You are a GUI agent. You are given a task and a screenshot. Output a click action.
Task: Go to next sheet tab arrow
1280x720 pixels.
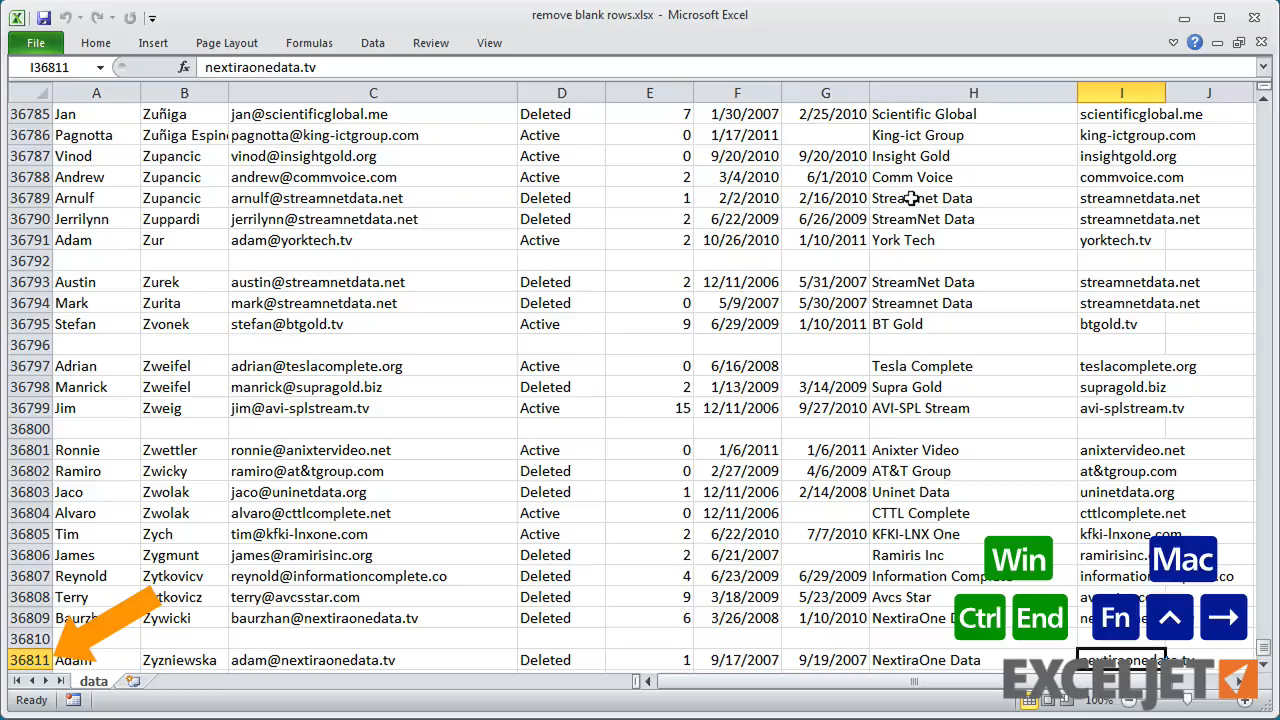46,681
